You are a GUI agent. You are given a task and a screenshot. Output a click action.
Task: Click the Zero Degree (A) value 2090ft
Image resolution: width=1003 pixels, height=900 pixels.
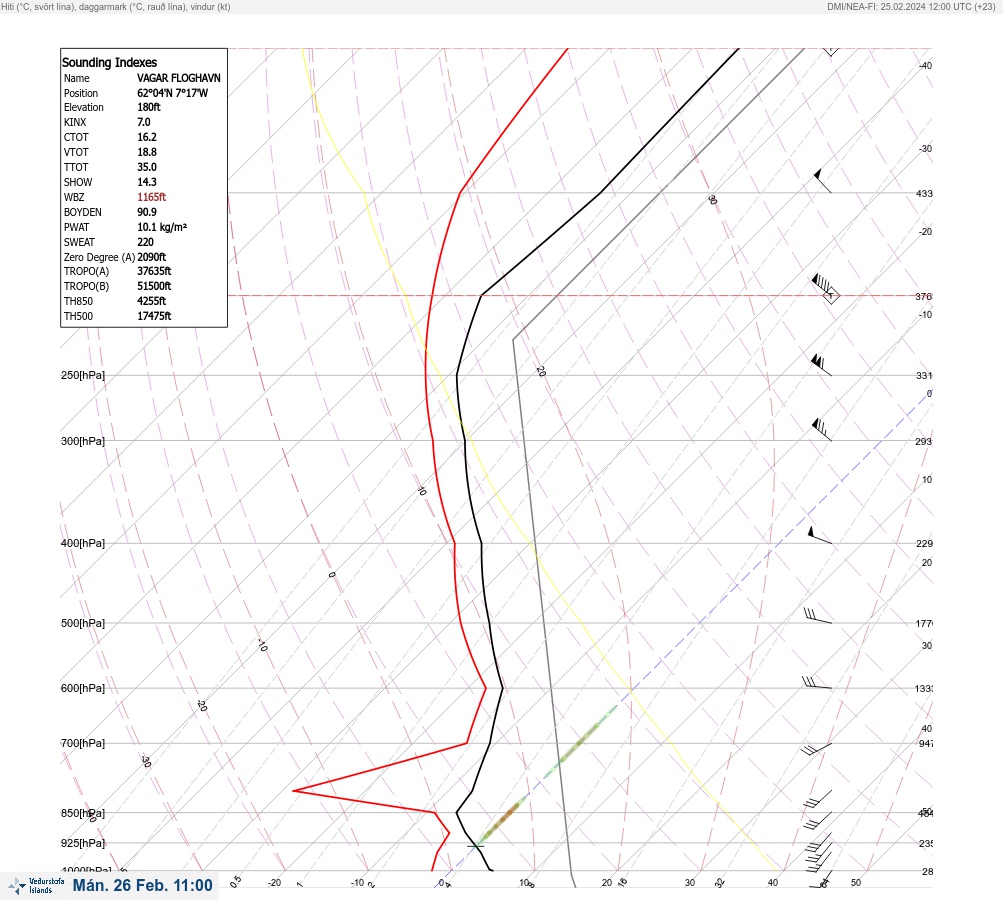[x=152, y=257]
